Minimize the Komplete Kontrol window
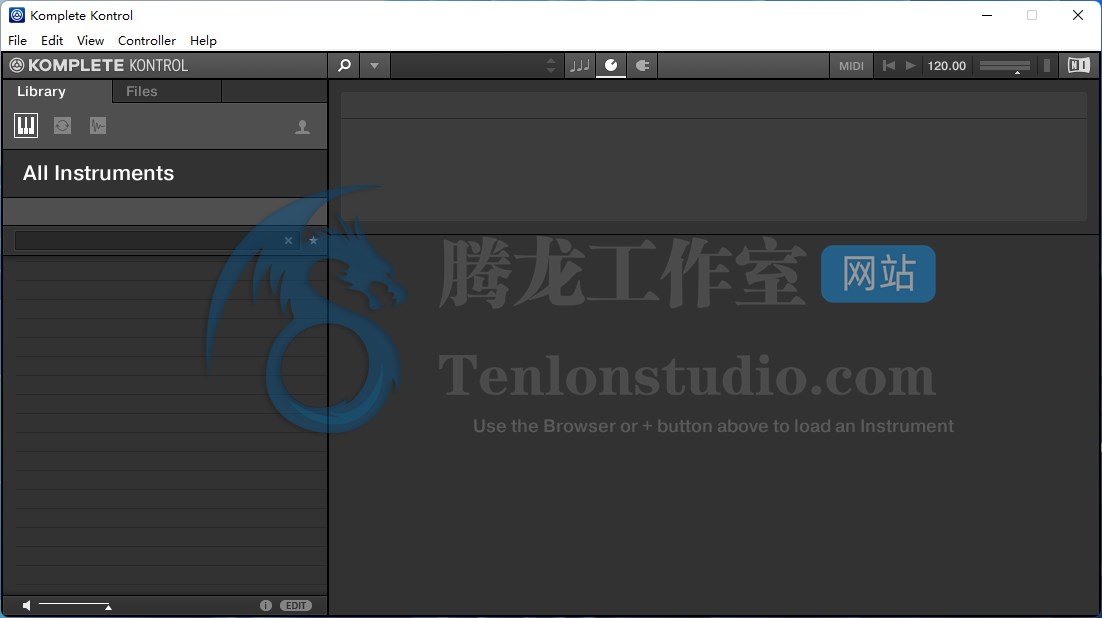The width and height of the screenshot is (1102, 618). tap(987, 15)
